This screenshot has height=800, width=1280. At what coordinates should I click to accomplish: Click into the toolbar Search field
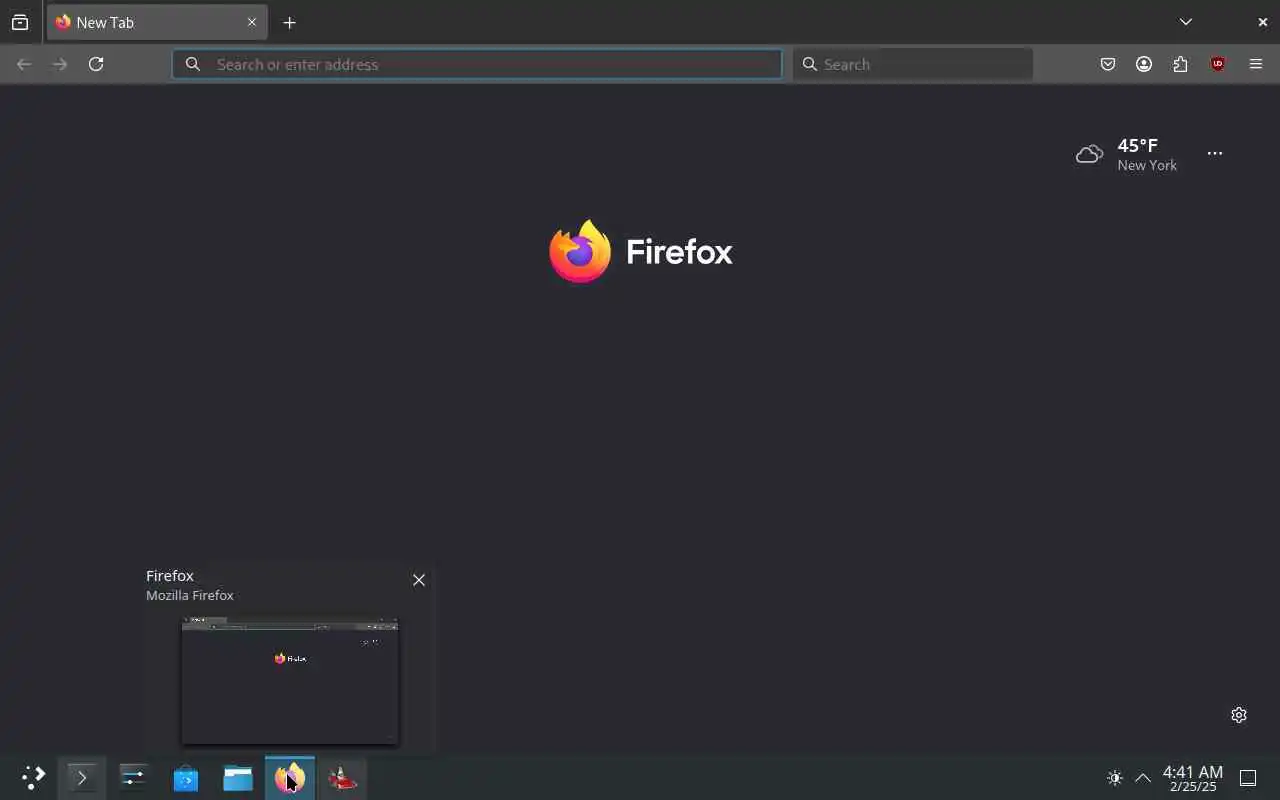pos(913,64)
